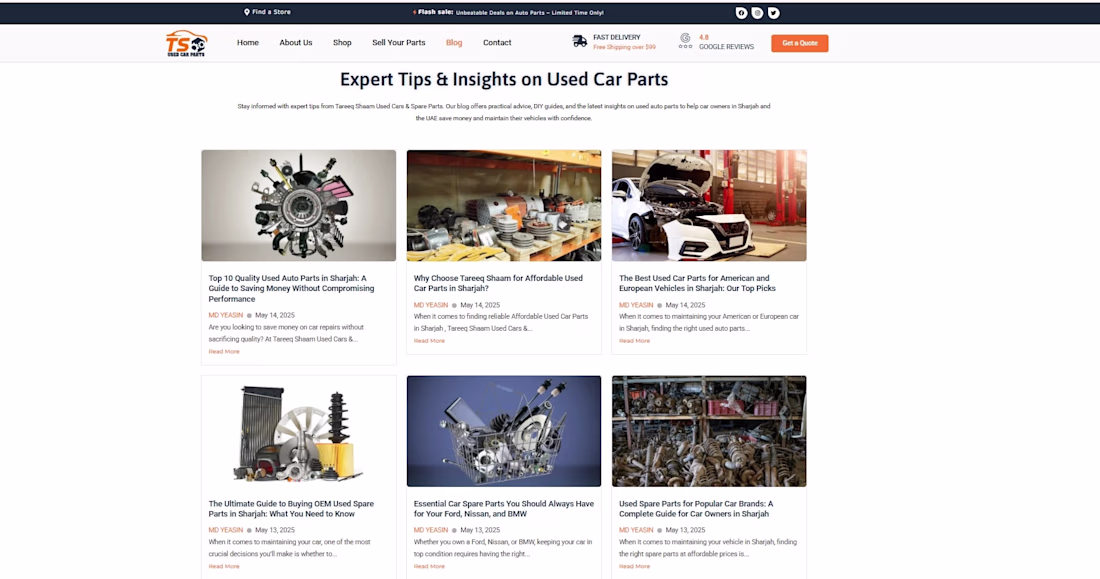The image size is (1100, 579).
Task: Open the Sell Your Parts page
Action: (x=398, y=43)
